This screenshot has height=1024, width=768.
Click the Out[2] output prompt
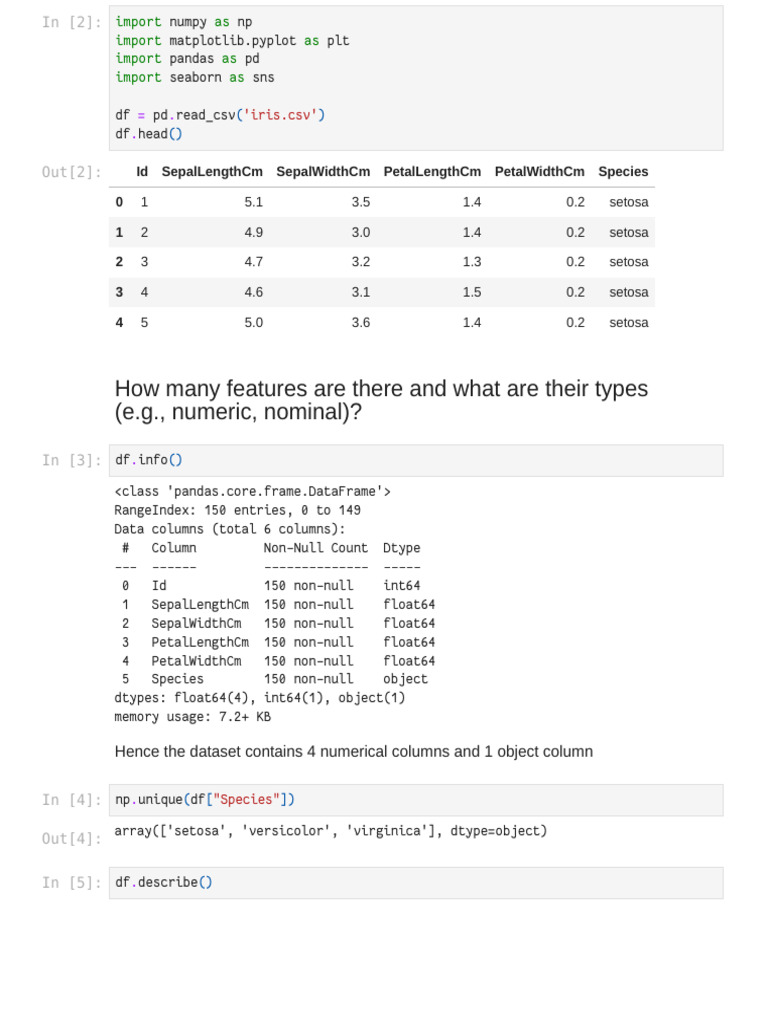72,172
